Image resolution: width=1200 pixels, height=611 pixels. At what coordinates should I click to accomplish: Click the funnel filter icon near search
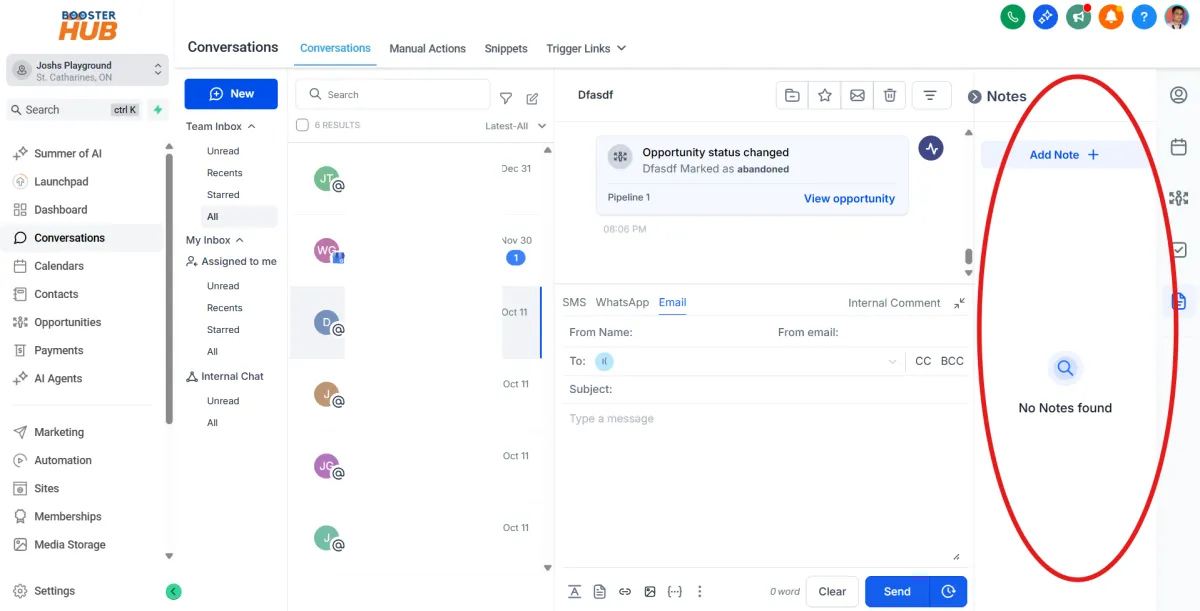click(506, 98)
